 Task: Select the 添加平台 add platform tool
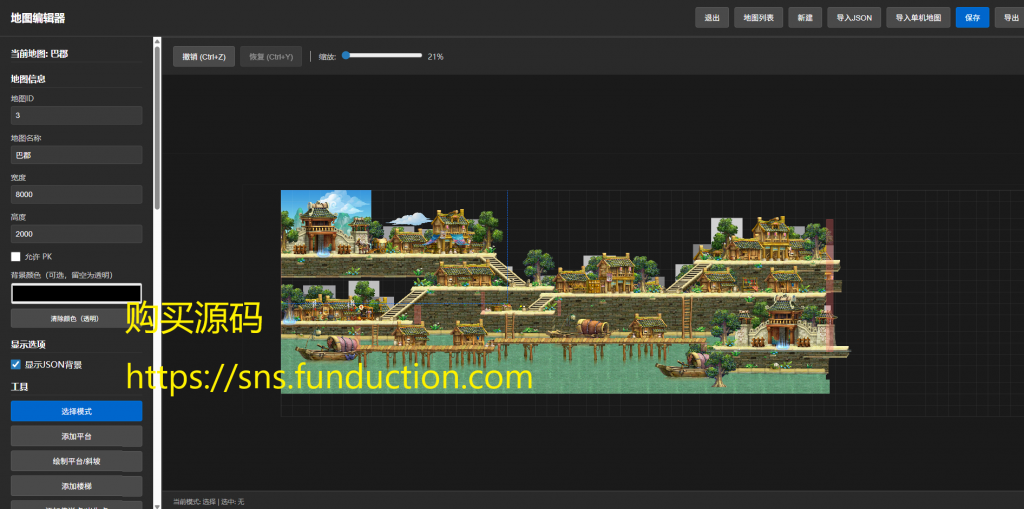(x=76, y=436)
